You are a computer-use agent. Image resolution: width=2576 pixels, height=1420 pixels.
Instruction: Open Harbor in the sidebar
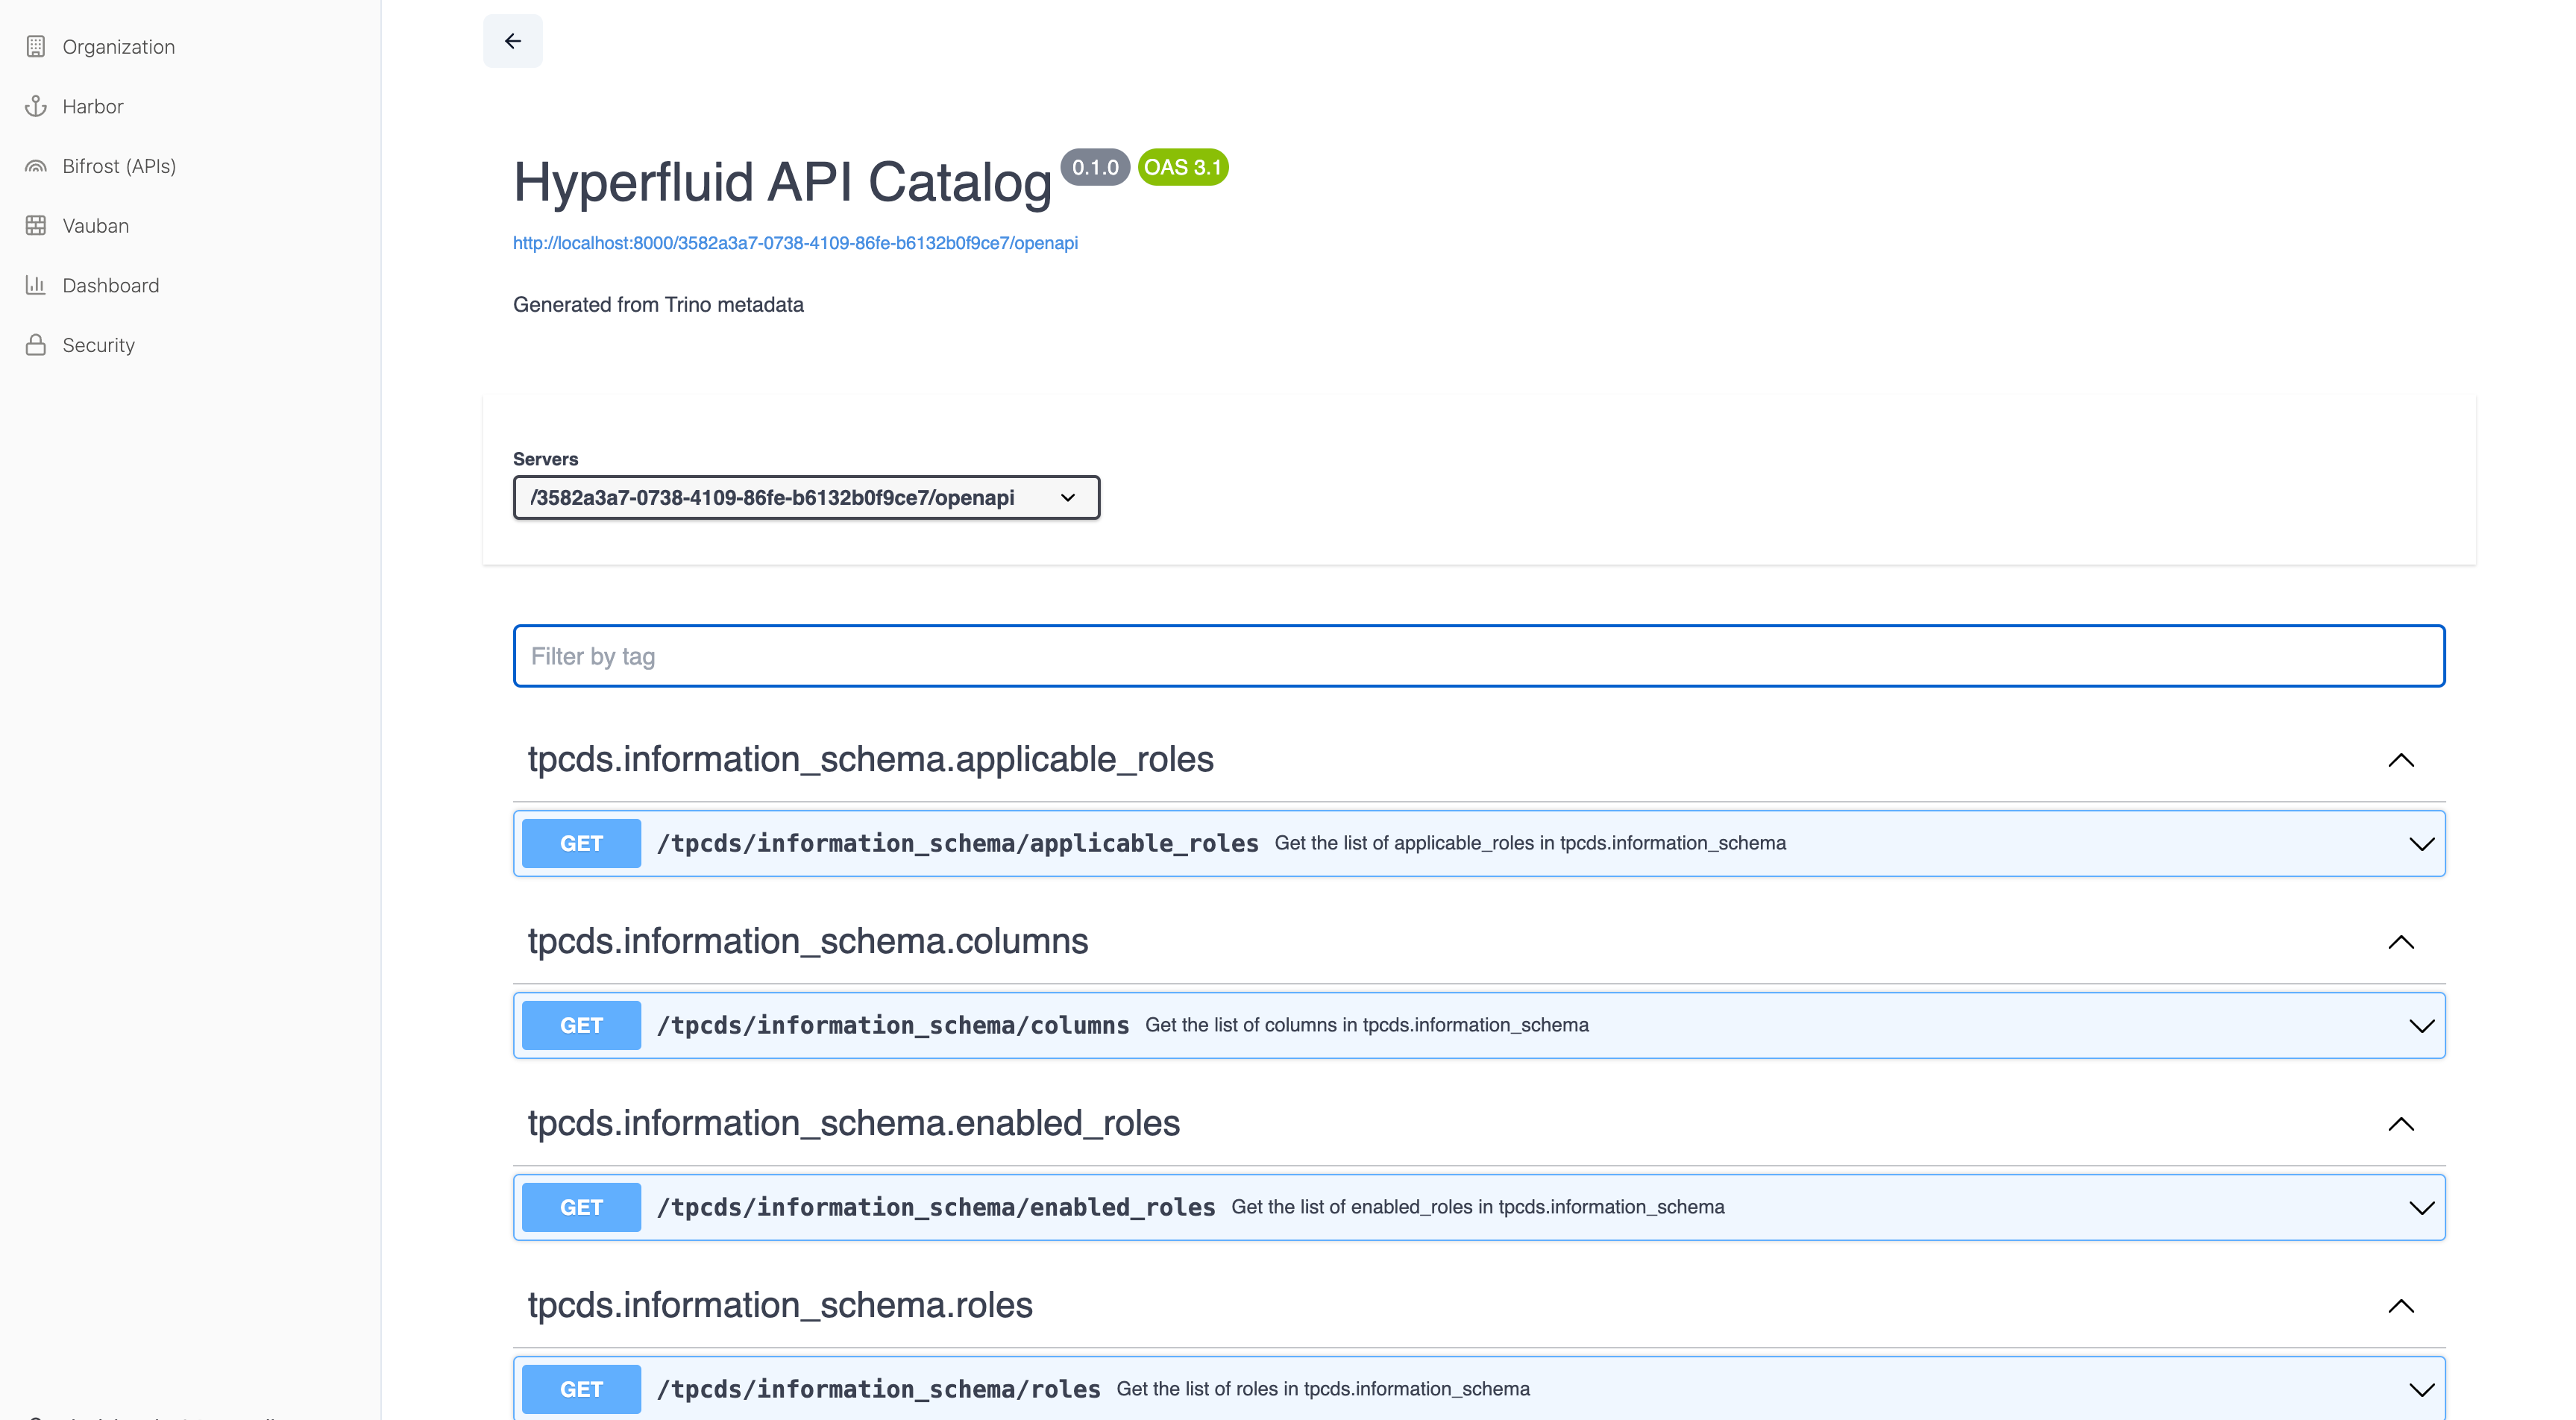[93, 107]
